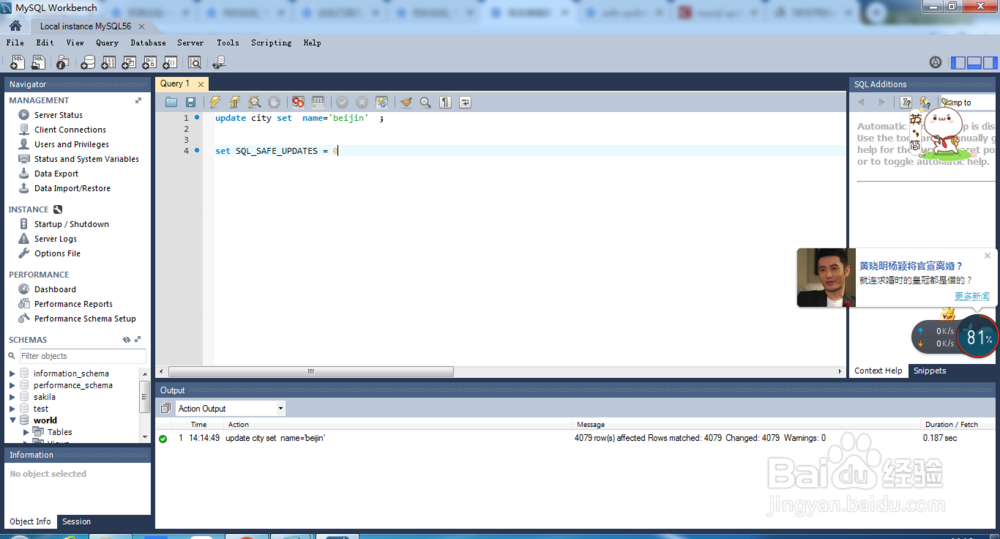Toggle word wrap icon in editor toolbar
The width and height of the screenshot is (1000, 539).
click(x=465, y=102)
